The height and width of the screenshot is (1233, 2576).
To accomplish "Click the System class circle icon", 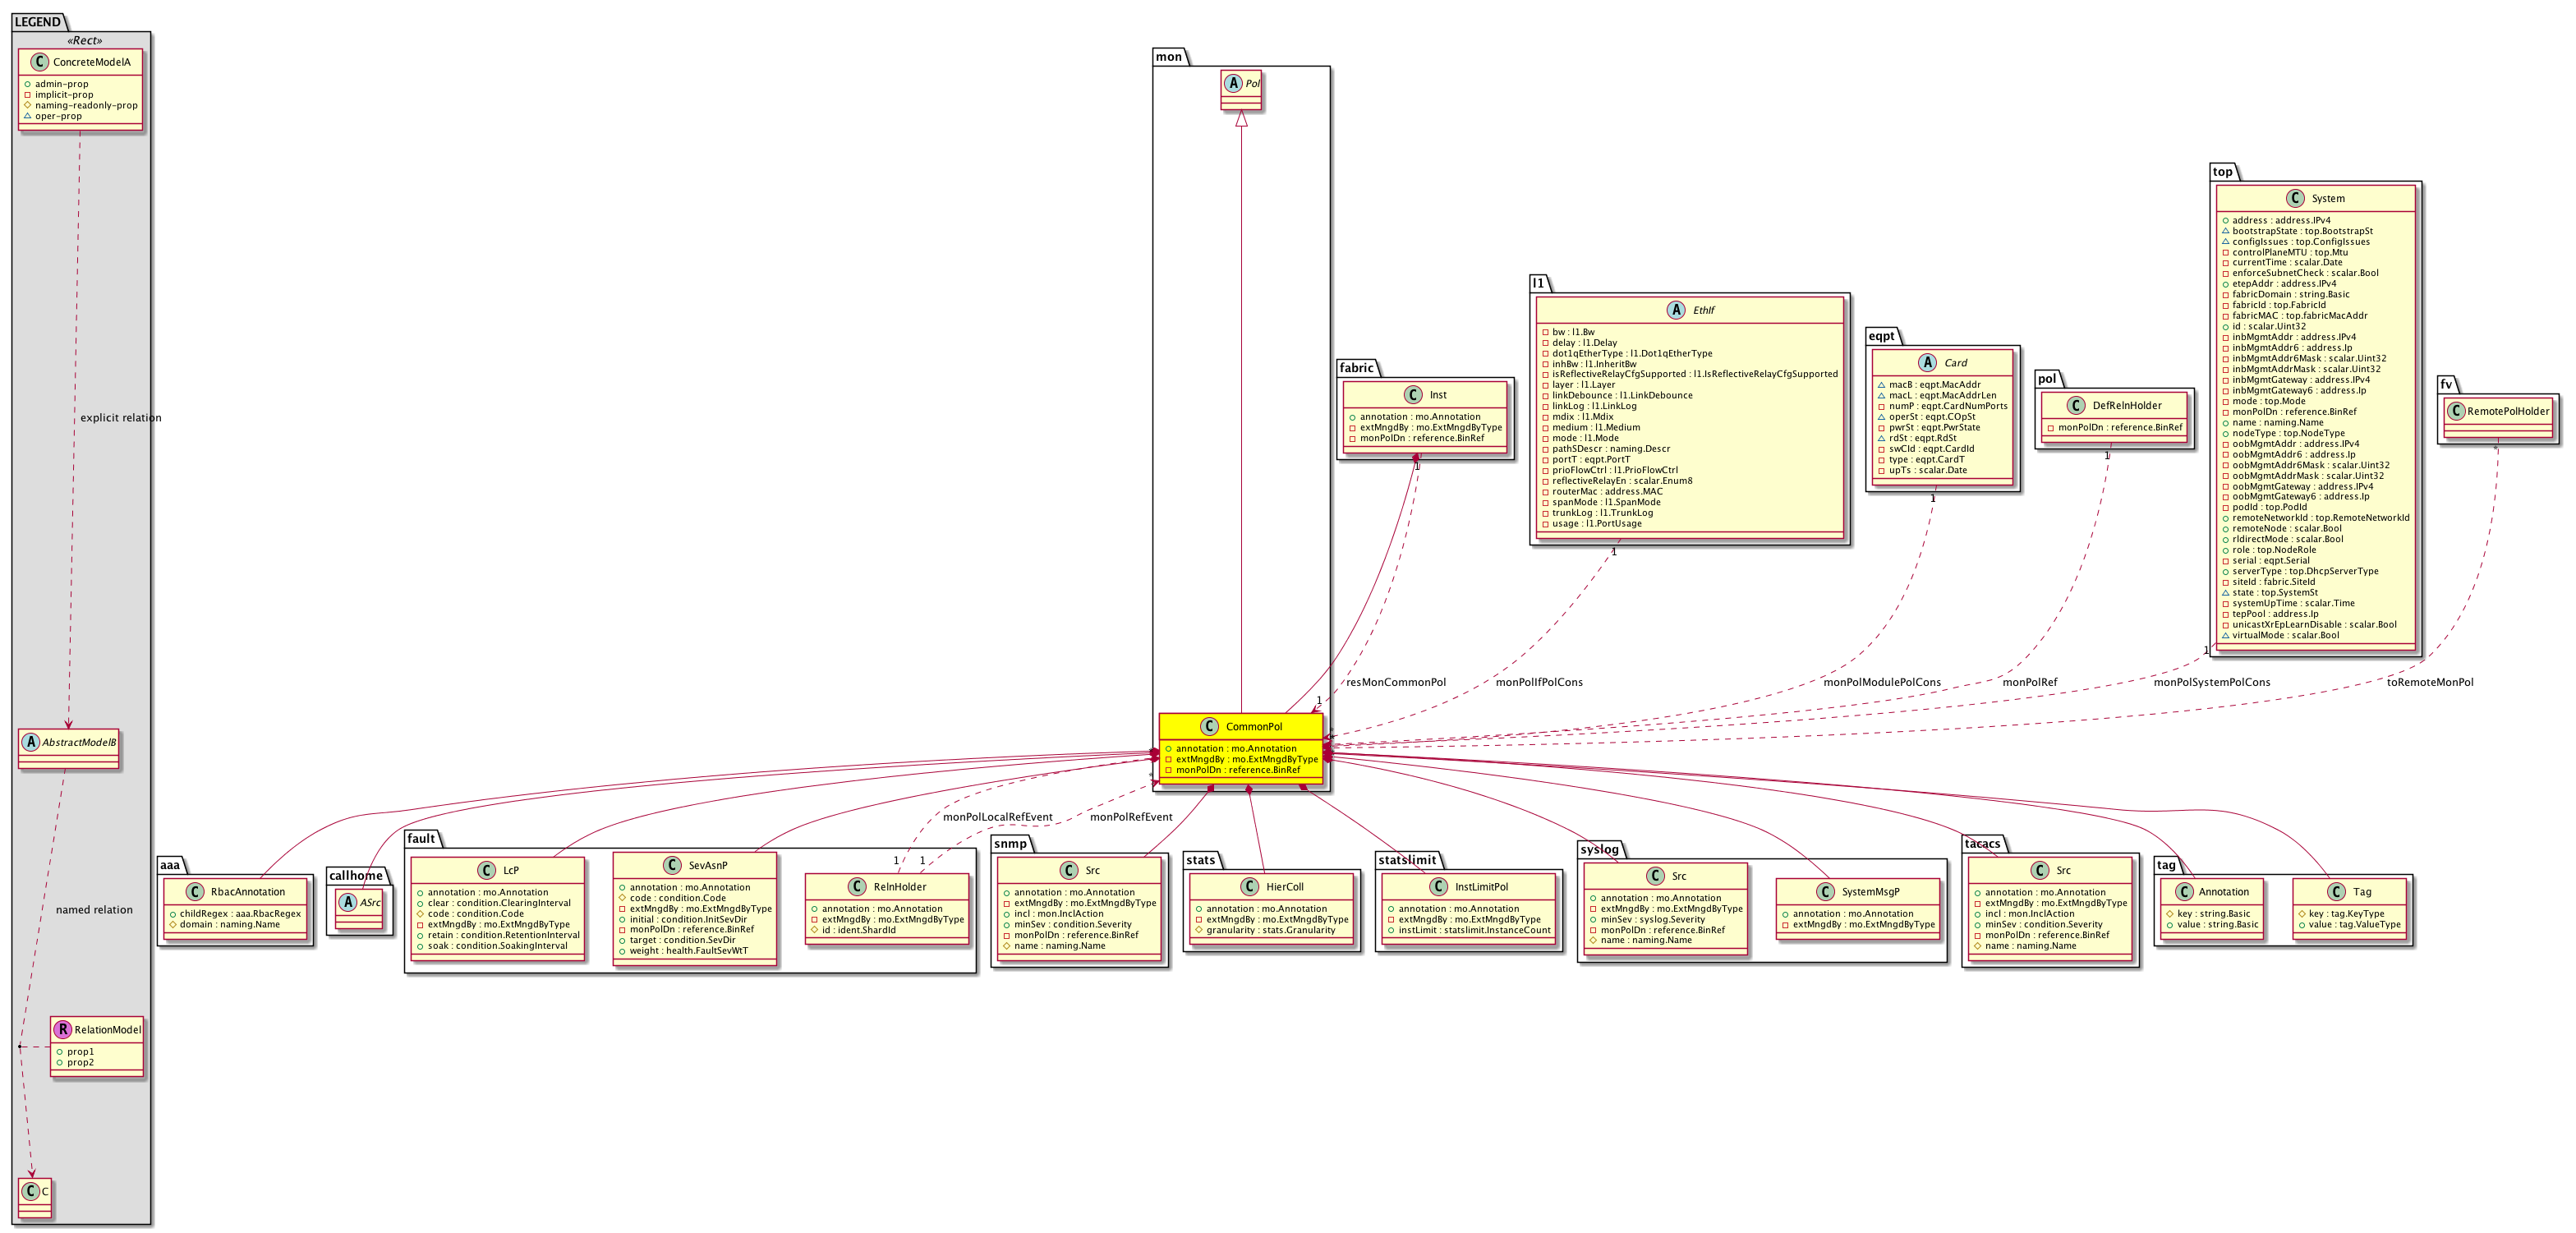I will tap(2295, 198).
